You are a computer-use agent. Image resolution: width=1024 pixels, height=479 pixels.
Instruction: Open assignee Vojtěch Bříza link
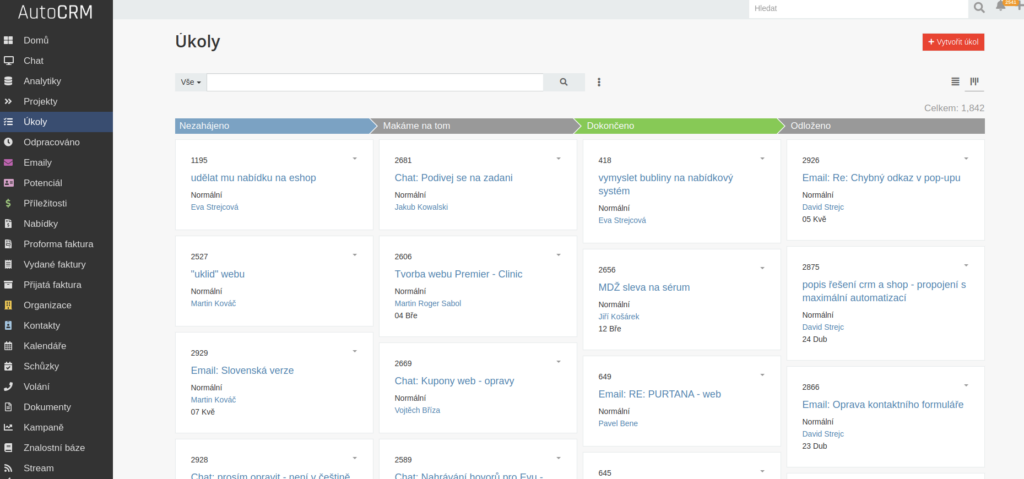[417, 410]
